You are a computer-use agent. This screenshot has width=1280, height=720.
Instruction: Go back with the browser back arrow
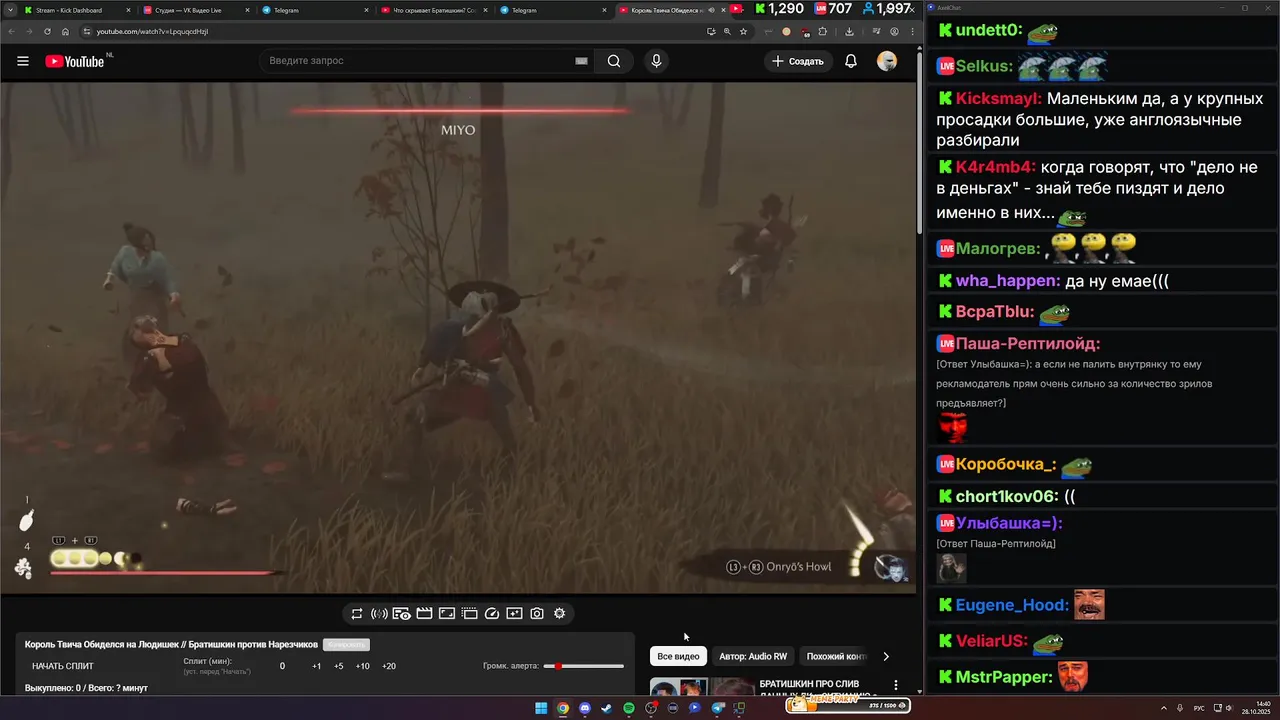[x=12, y=31]
